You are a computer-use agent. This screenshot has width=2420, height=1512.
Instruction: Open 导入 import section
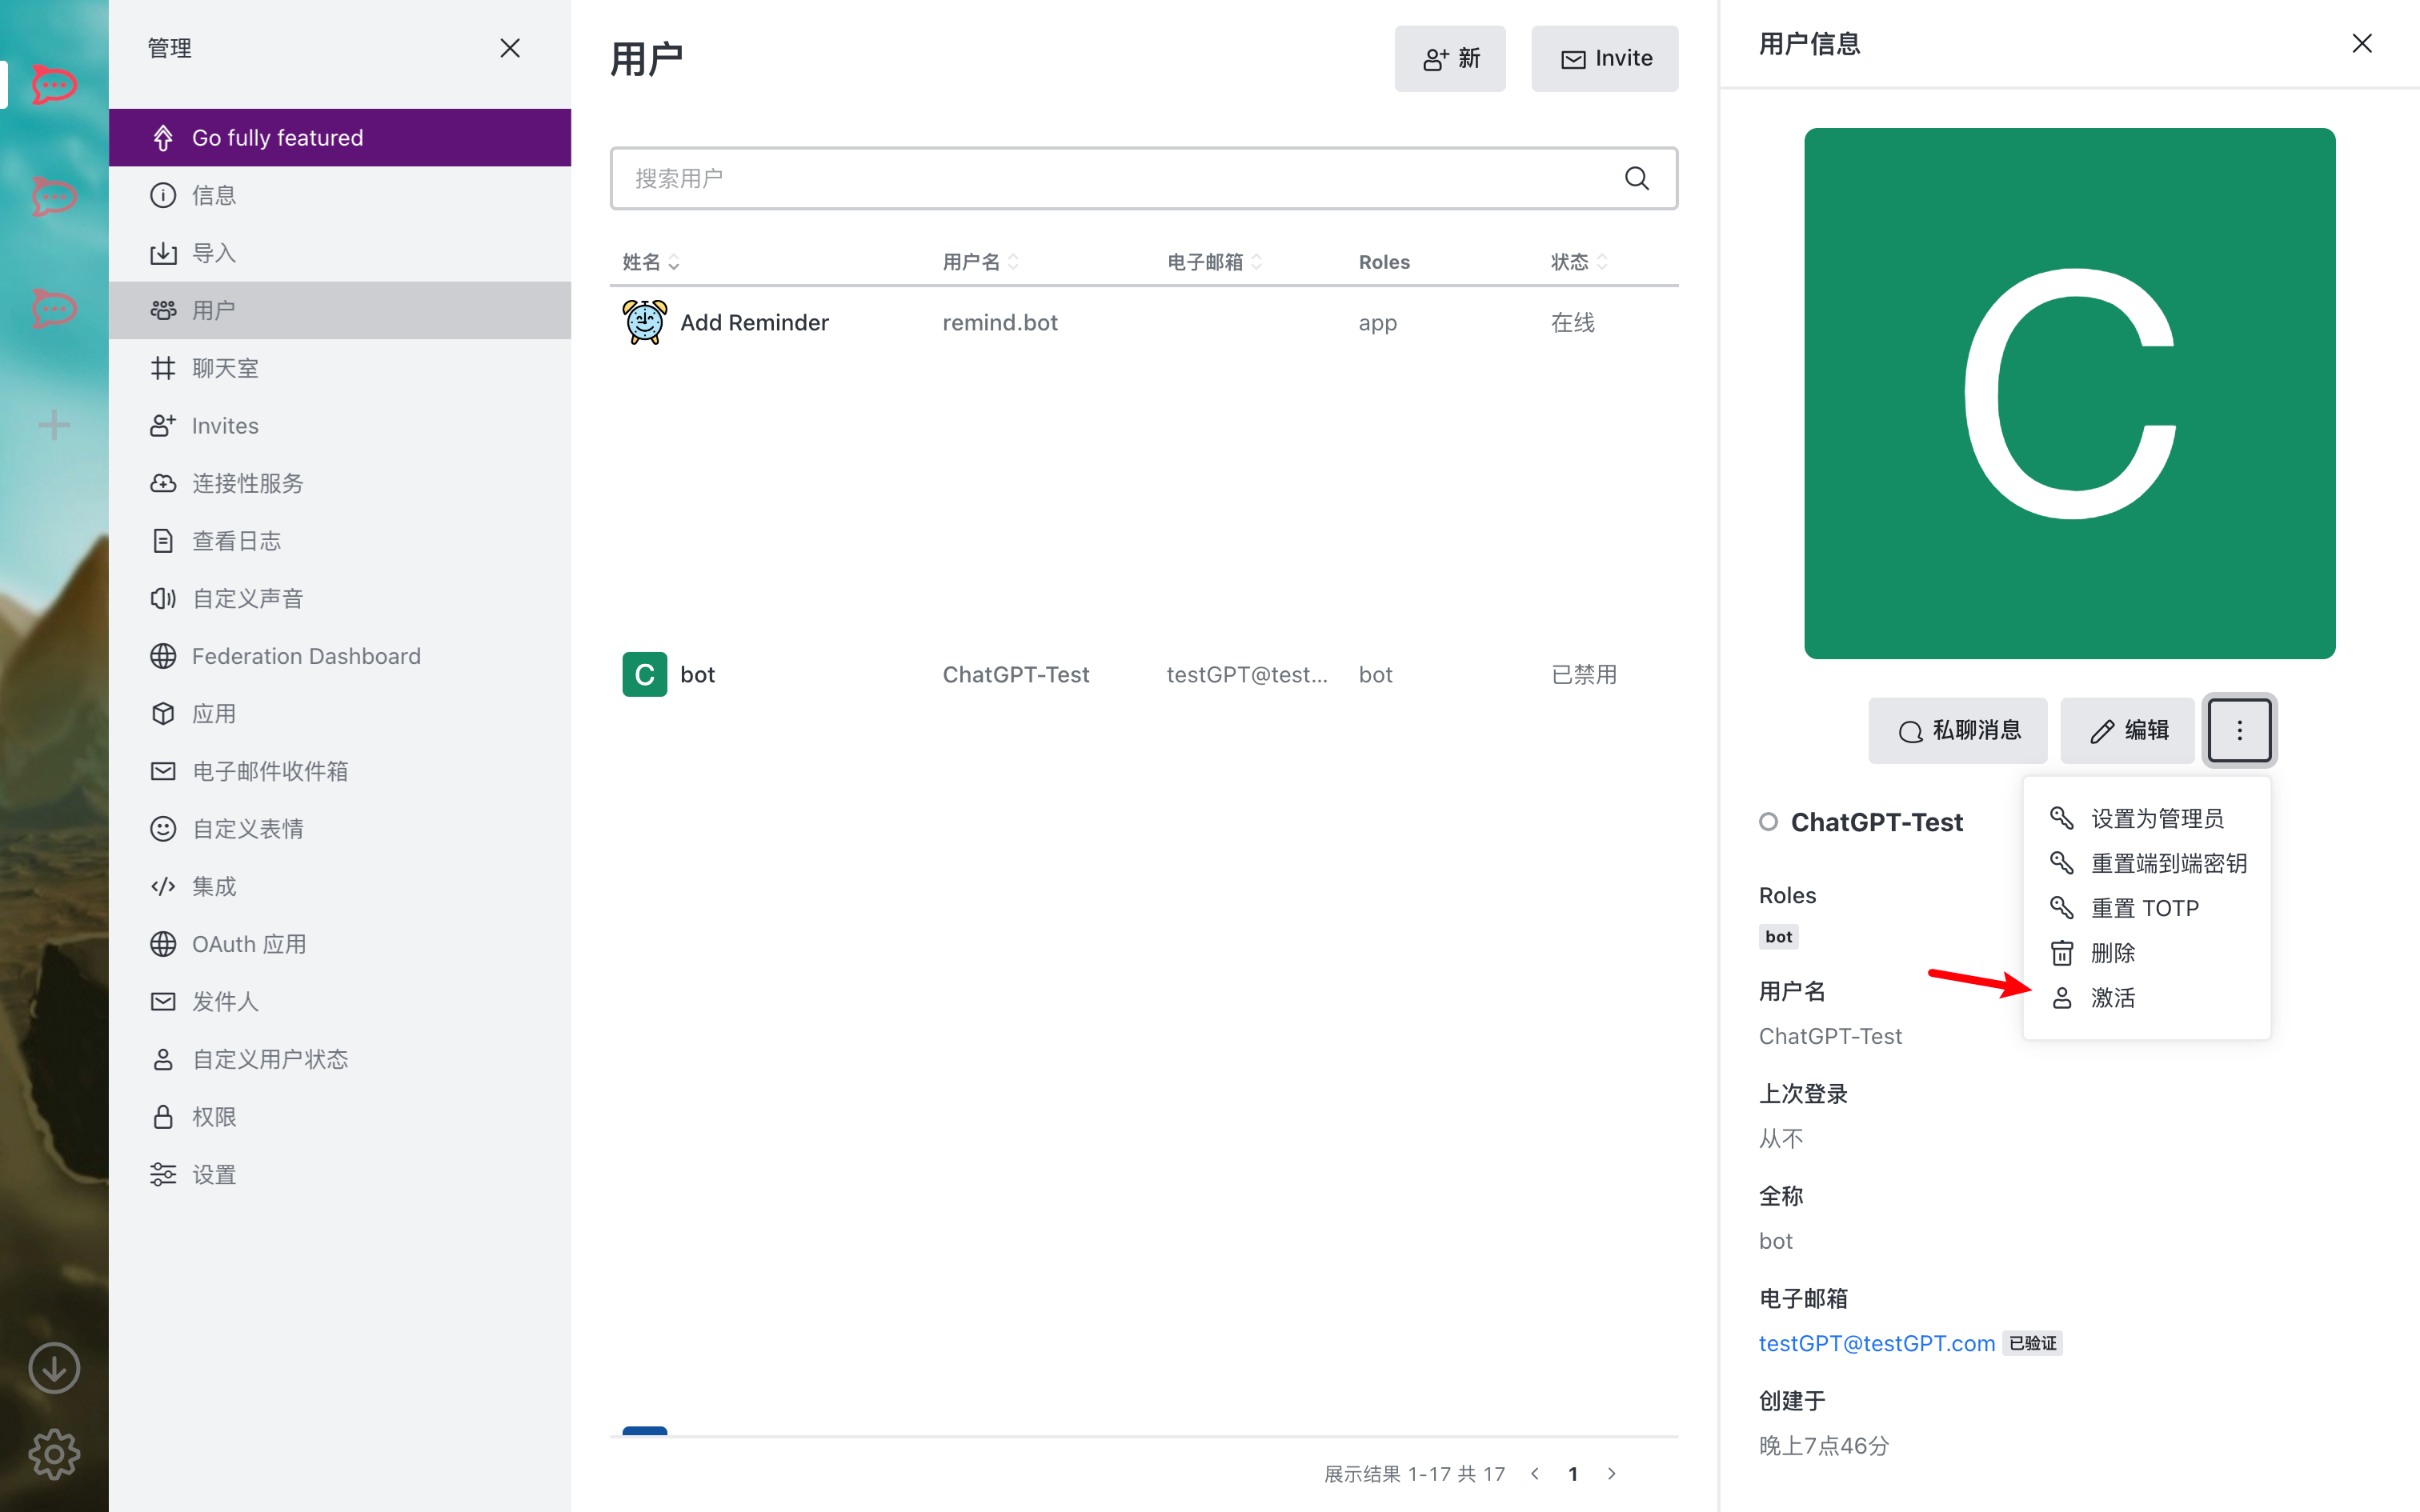pyautogui.click(x=340, y=252)
